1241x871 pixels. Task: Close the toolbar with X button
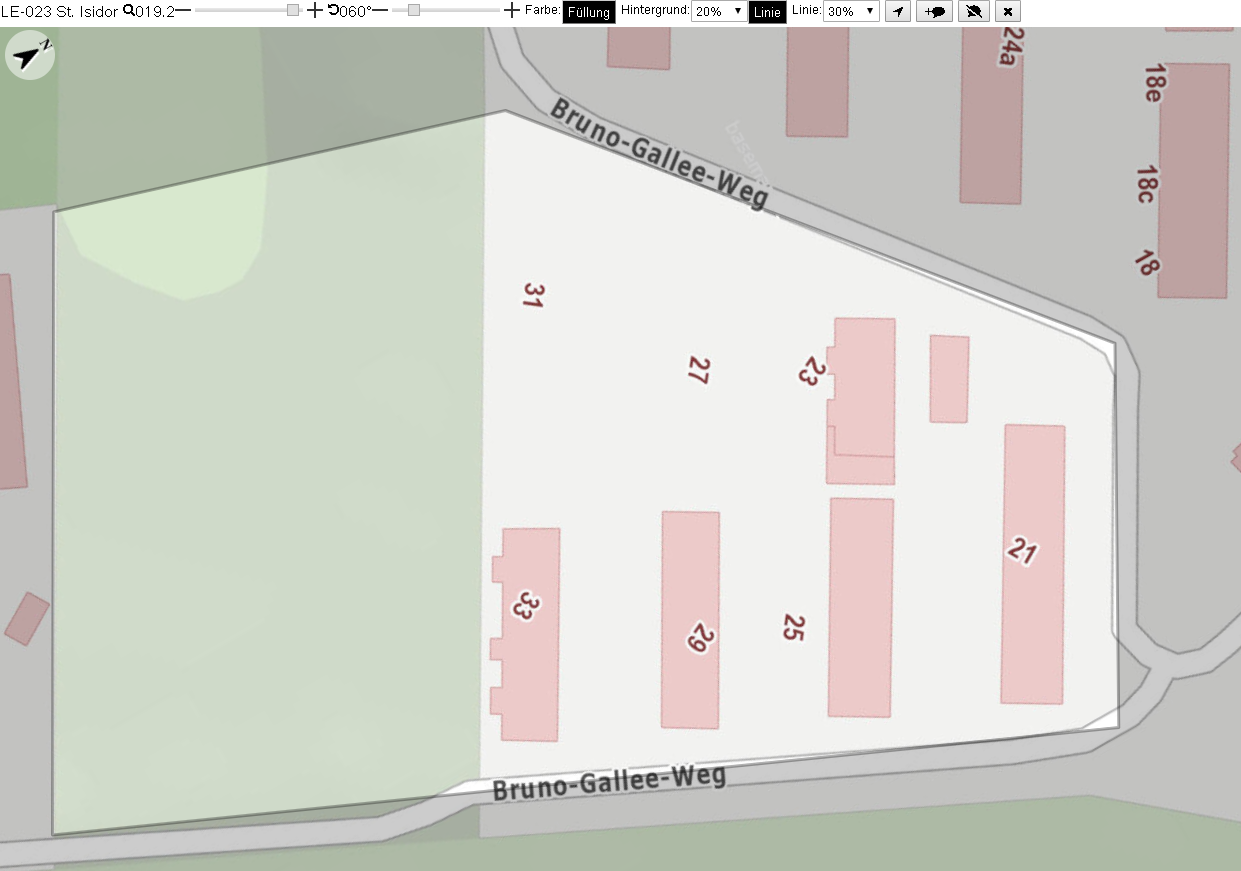1008,12
